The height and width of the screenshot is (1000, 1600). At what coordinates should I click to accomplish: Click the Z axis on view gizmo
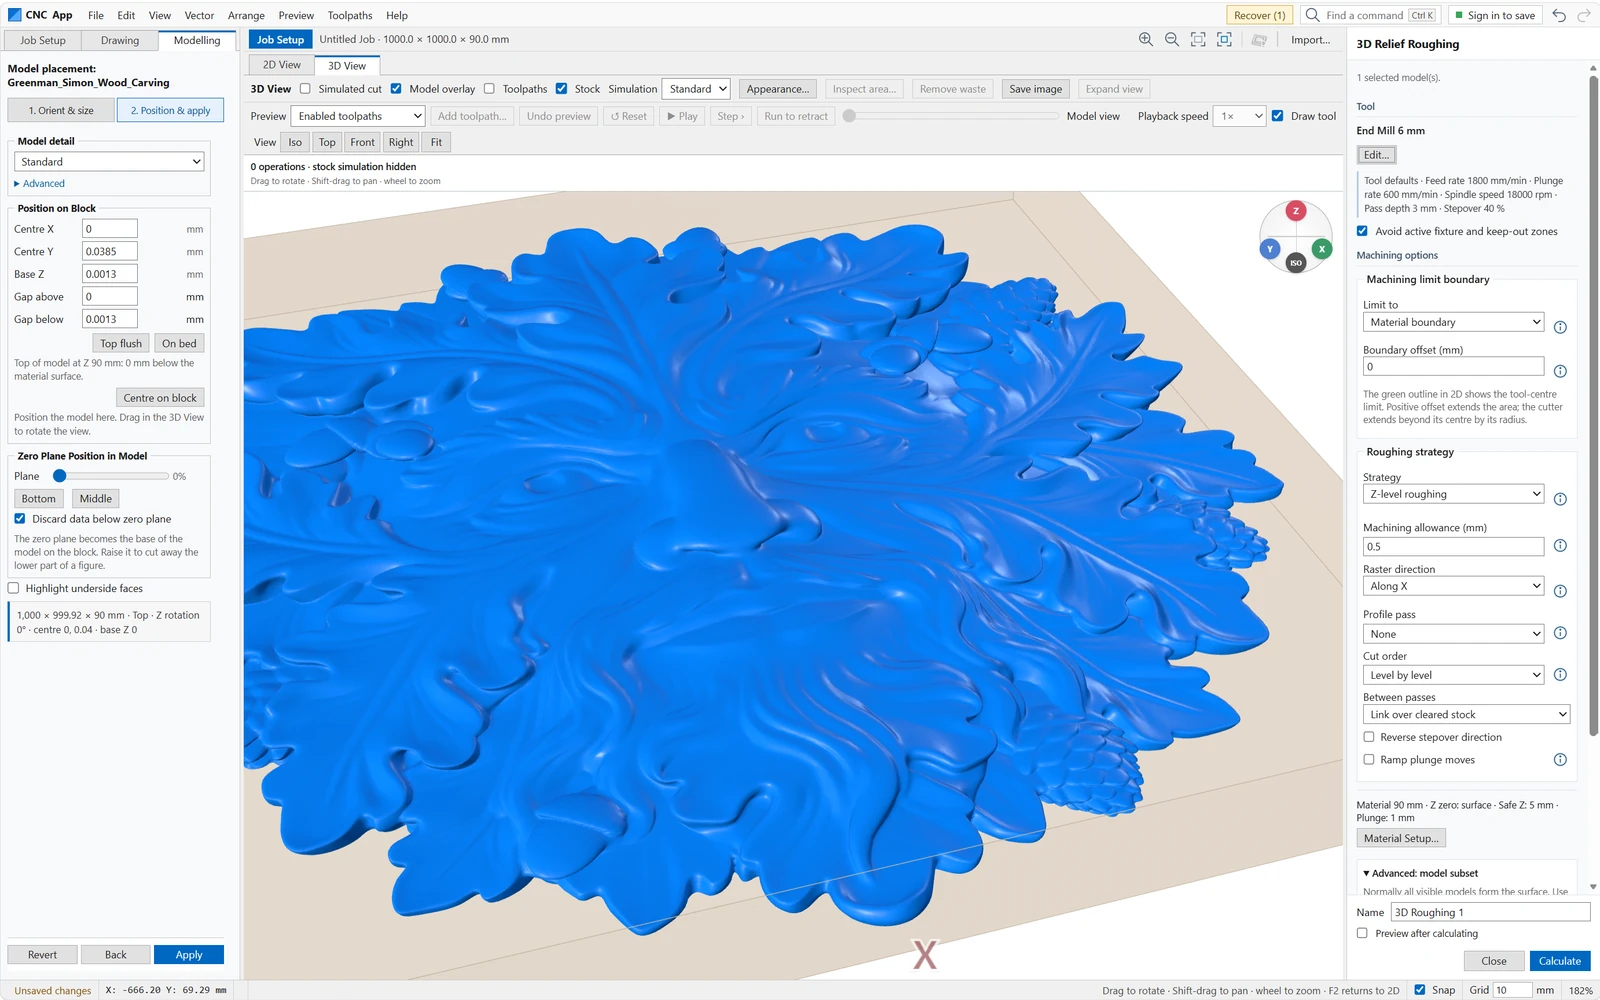pos(1296,211)
